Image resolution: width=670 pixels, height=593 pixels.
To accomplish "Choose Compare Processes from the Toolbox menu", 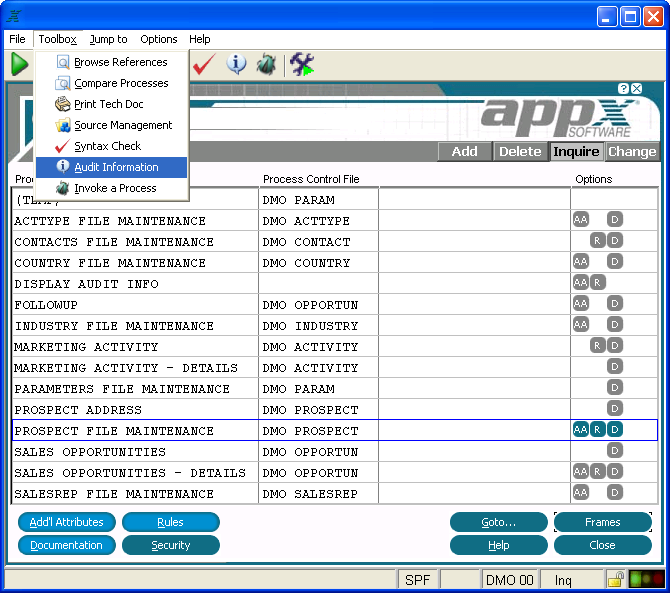I will [x=112, y=83].
